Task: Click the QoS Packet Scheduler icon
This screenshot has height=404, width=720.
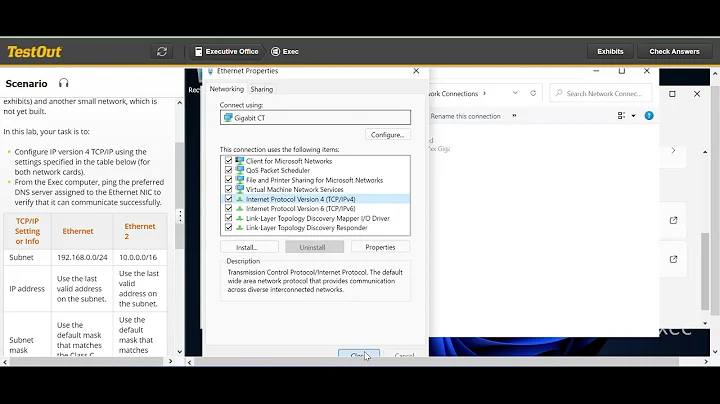Action: pyautogui.click(x=239, y=170)
